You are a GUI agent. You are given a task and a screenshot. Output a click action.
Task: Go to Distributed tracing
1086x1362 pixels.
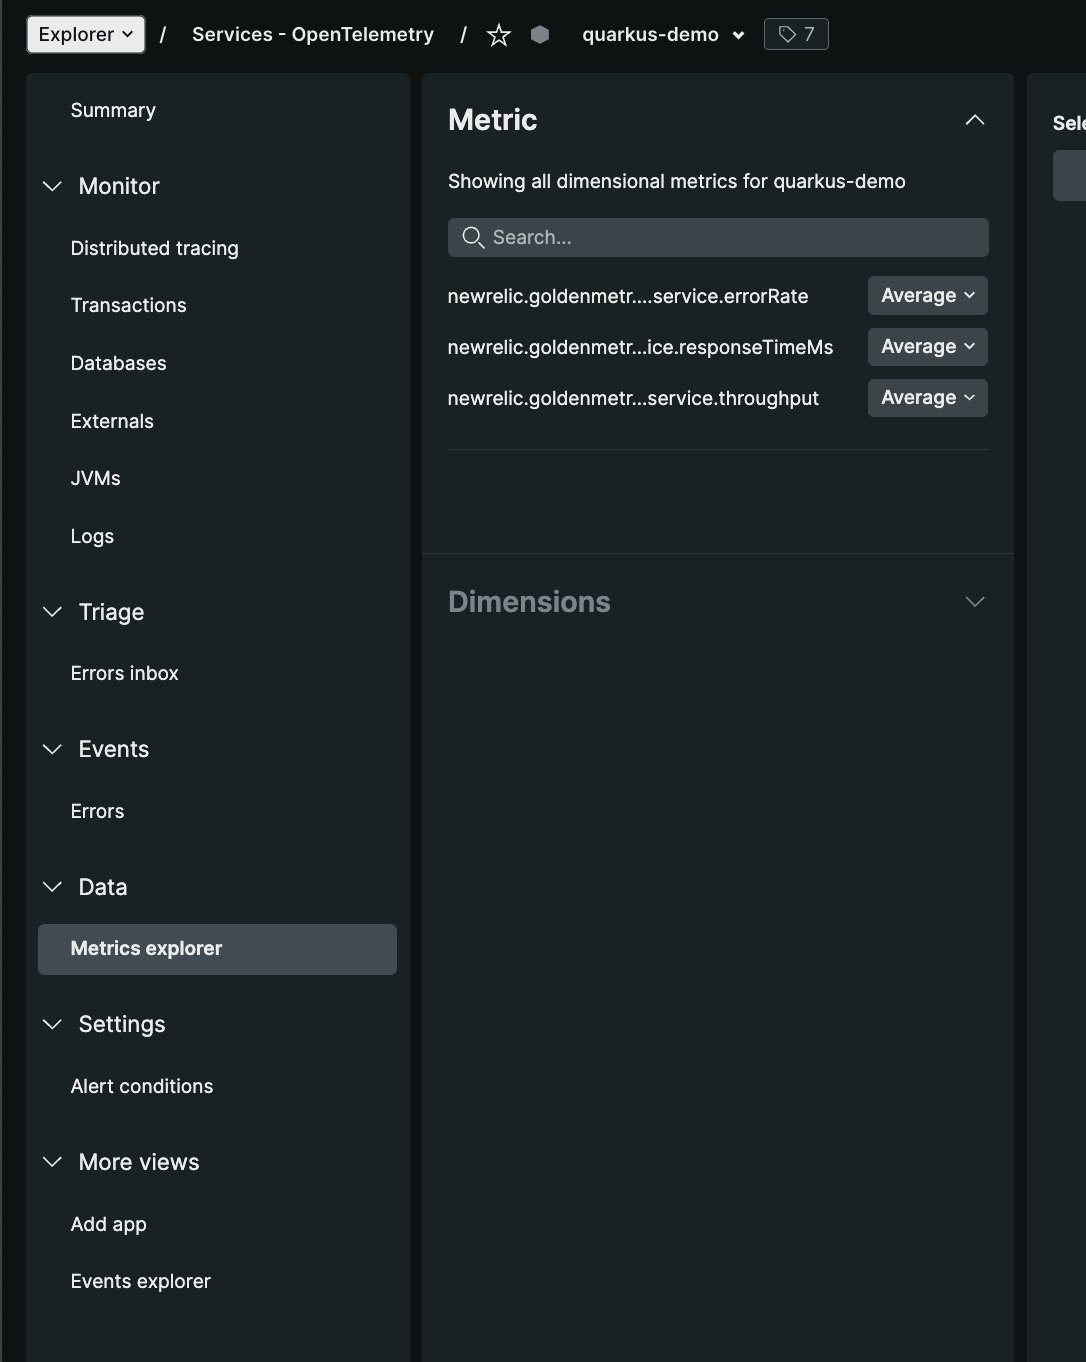tap(155, 248)
